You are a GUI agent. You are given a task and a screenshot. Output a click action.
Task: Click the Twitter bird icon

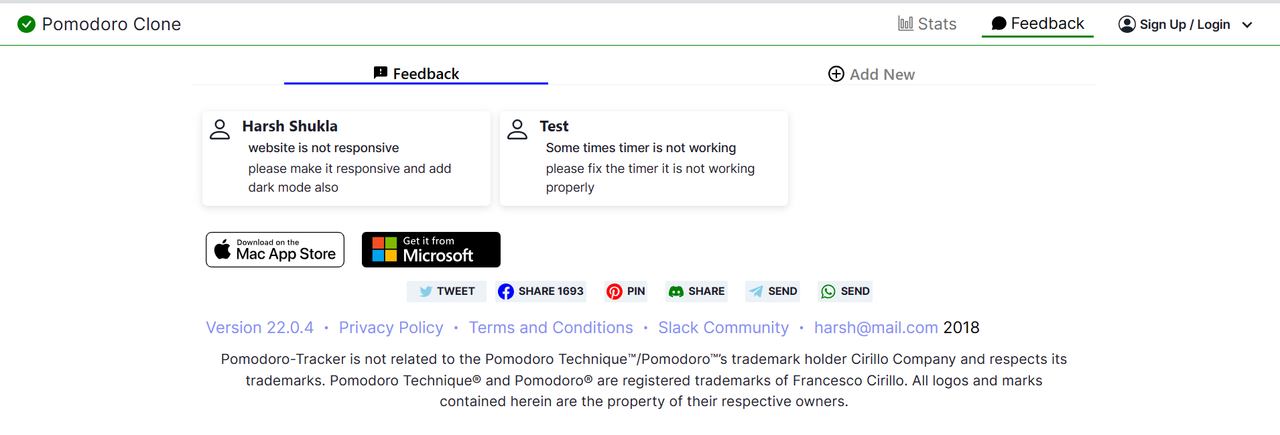(x=426, y=292)
